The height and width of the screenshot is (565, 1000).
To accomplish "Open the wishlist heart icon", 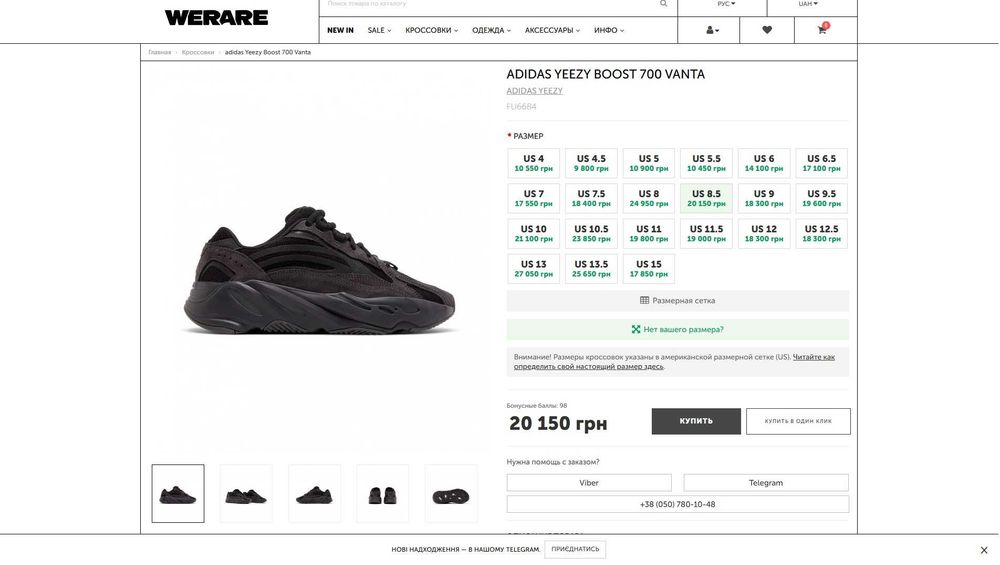I will coord(767,30).
